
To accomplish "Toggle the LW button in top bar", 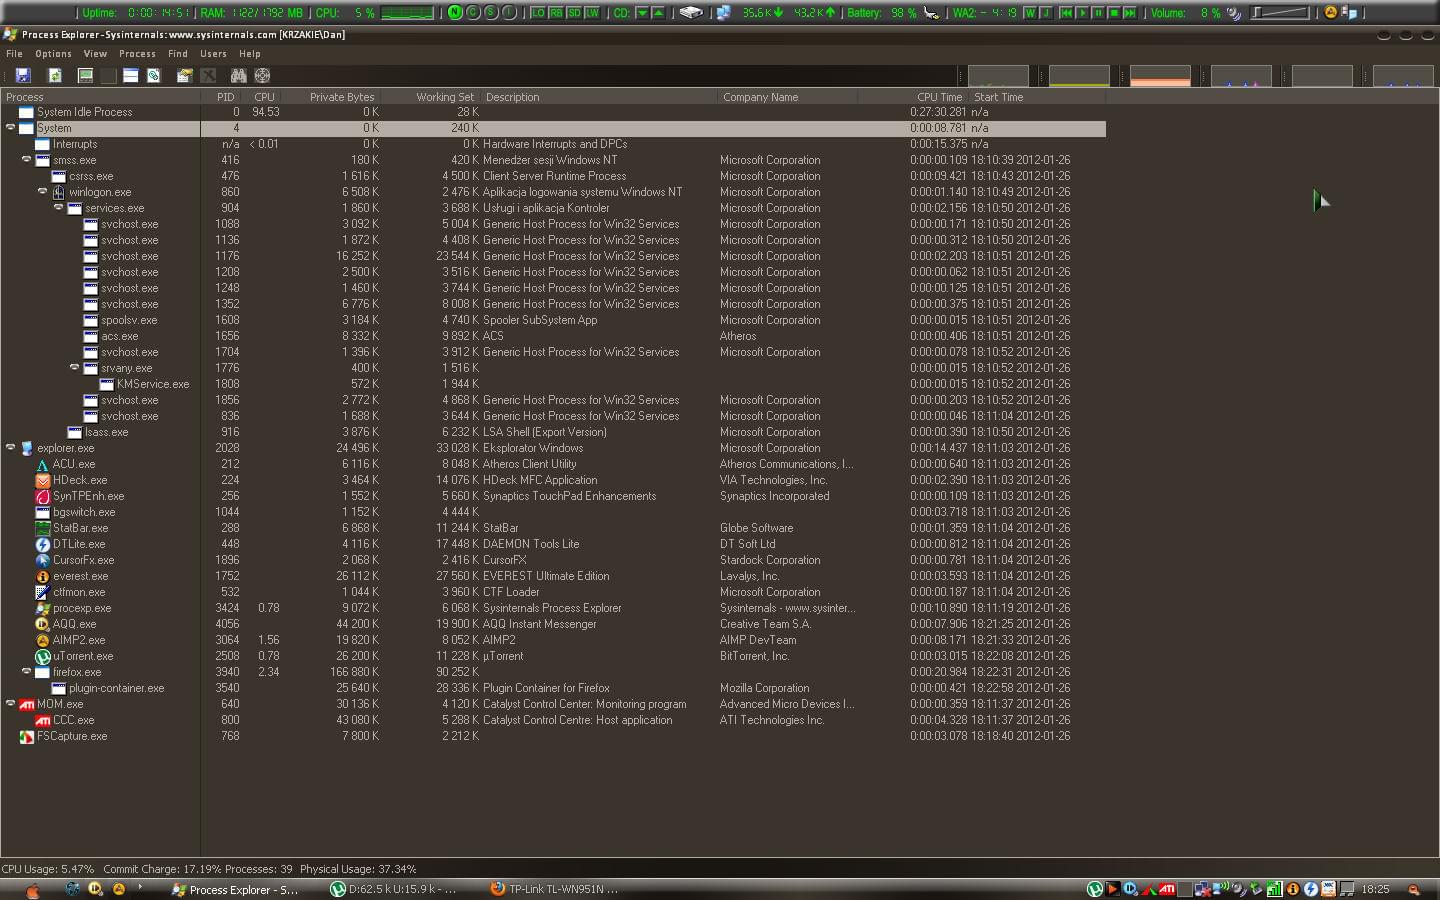I will (592, 13).
